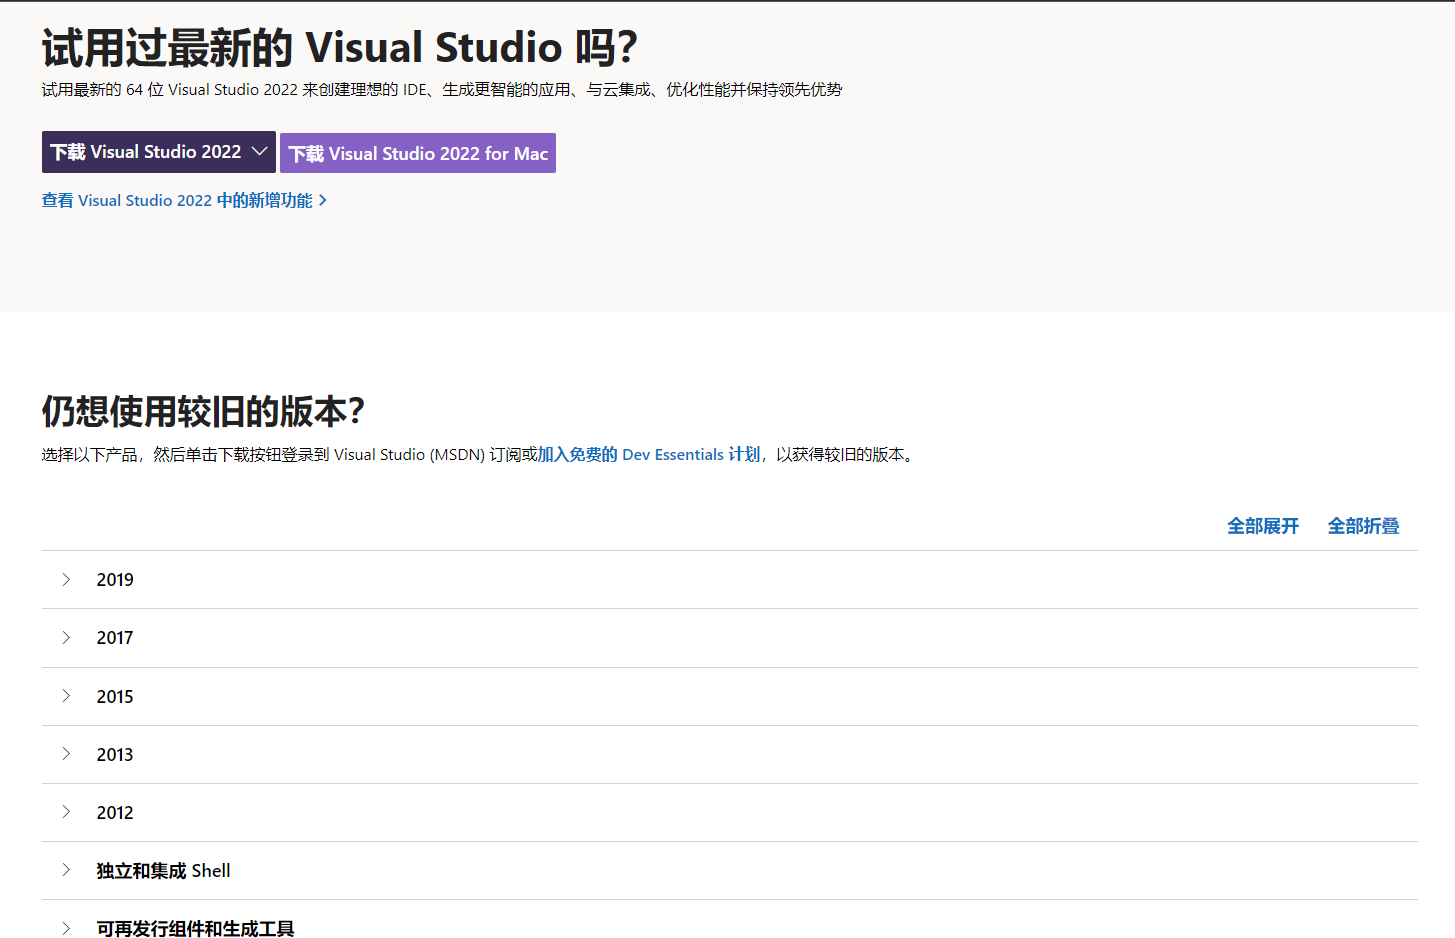Select the 2015 row label
Image resolution: width=1455 pixels, height=938 pixels.
click(x=115, y=697)
